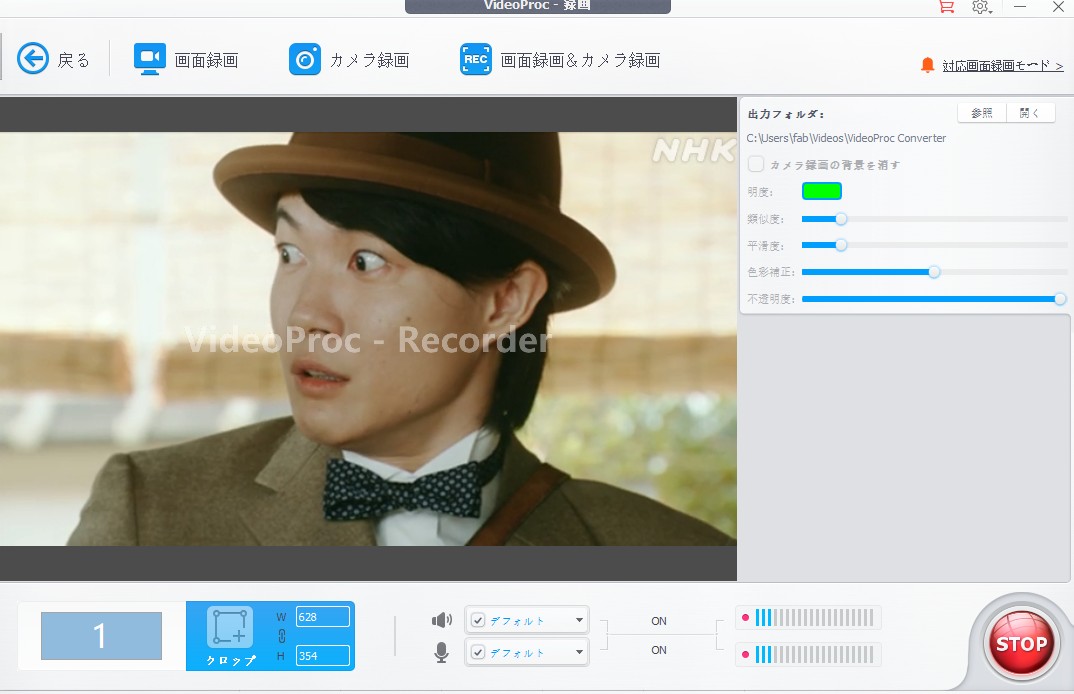Click the speaker level record dot
The image size is (1074, 694).
[x=745, y=618]
